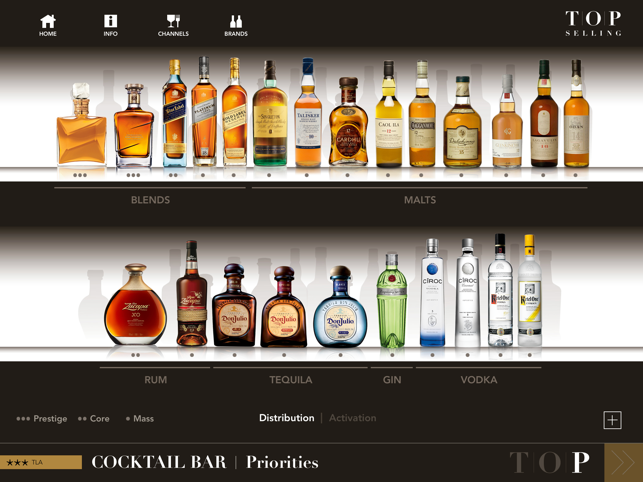Select the Talisker bottle
The image size is (643, 482).
tap(308, 112)
